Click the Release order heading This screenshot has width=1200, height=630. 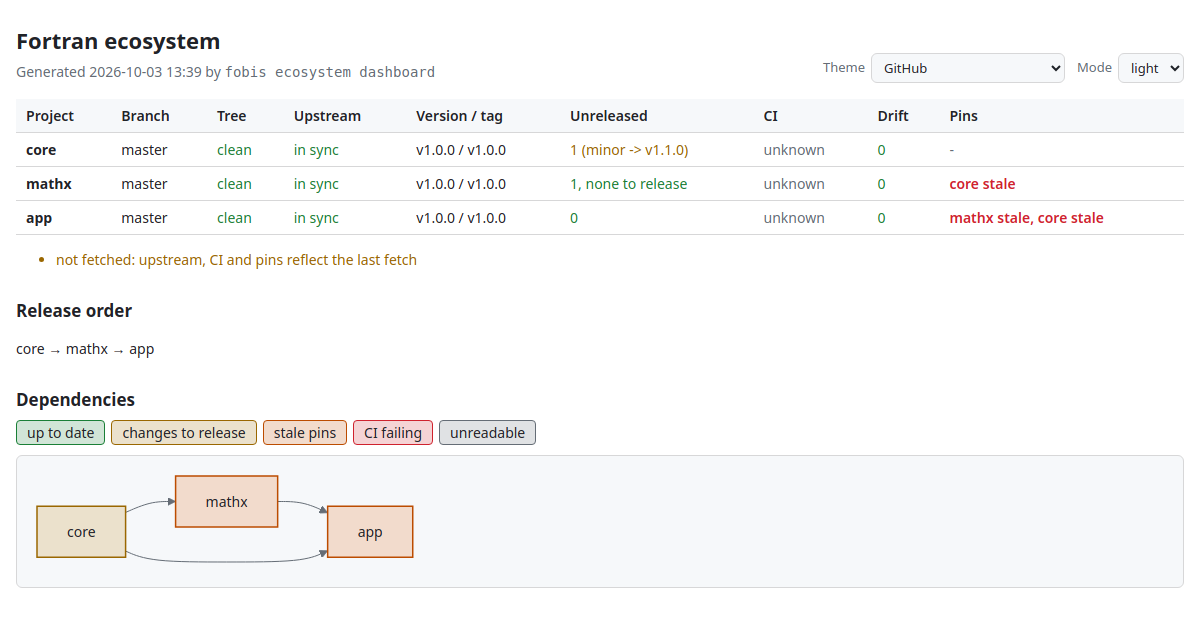pos(74,311)
